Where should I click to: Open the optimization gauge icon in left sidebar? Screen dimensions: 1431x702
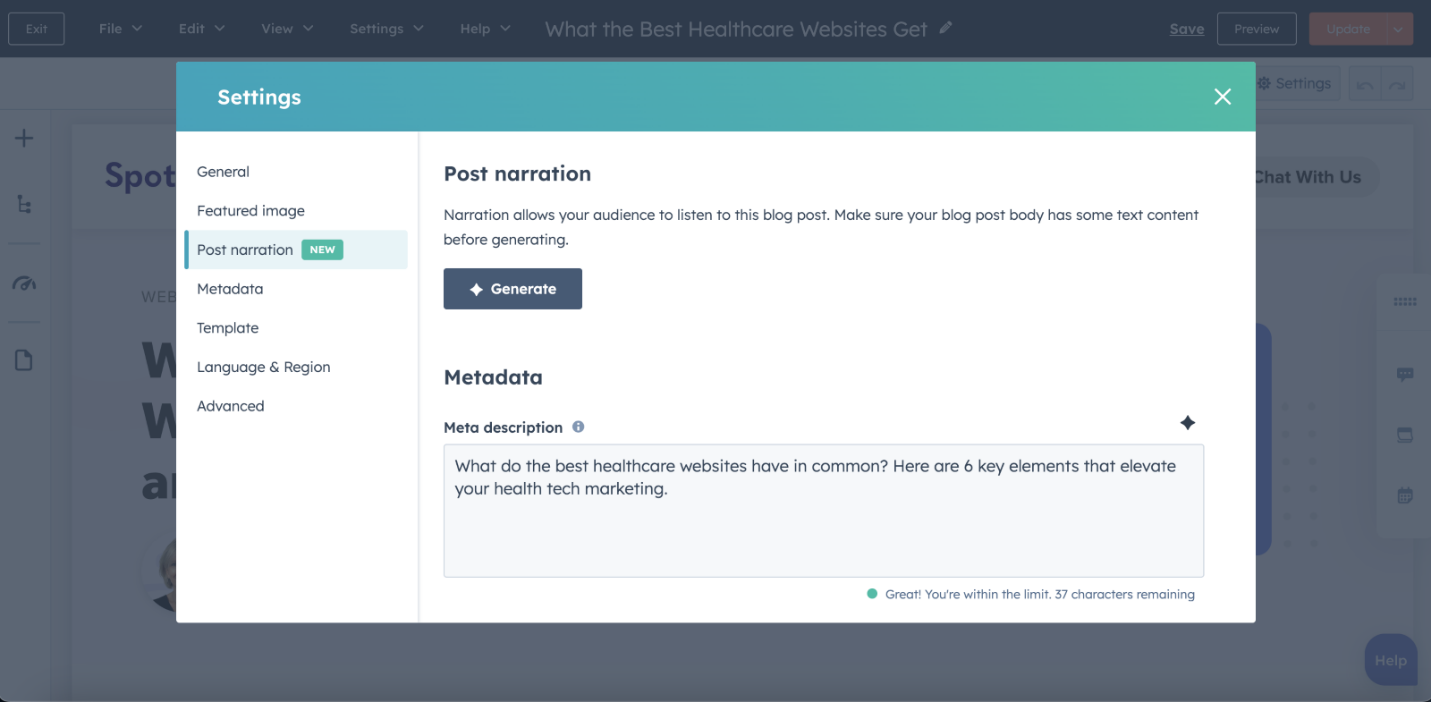pyautogui.click(x=24, y=284)
